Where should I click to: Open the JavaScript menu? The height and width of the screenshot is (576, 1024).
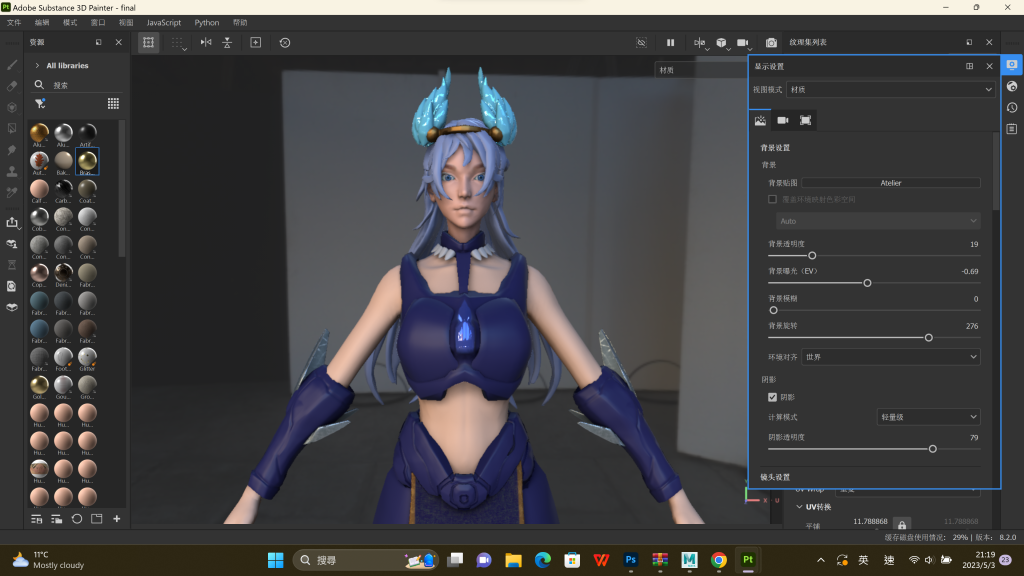point(163,22)
